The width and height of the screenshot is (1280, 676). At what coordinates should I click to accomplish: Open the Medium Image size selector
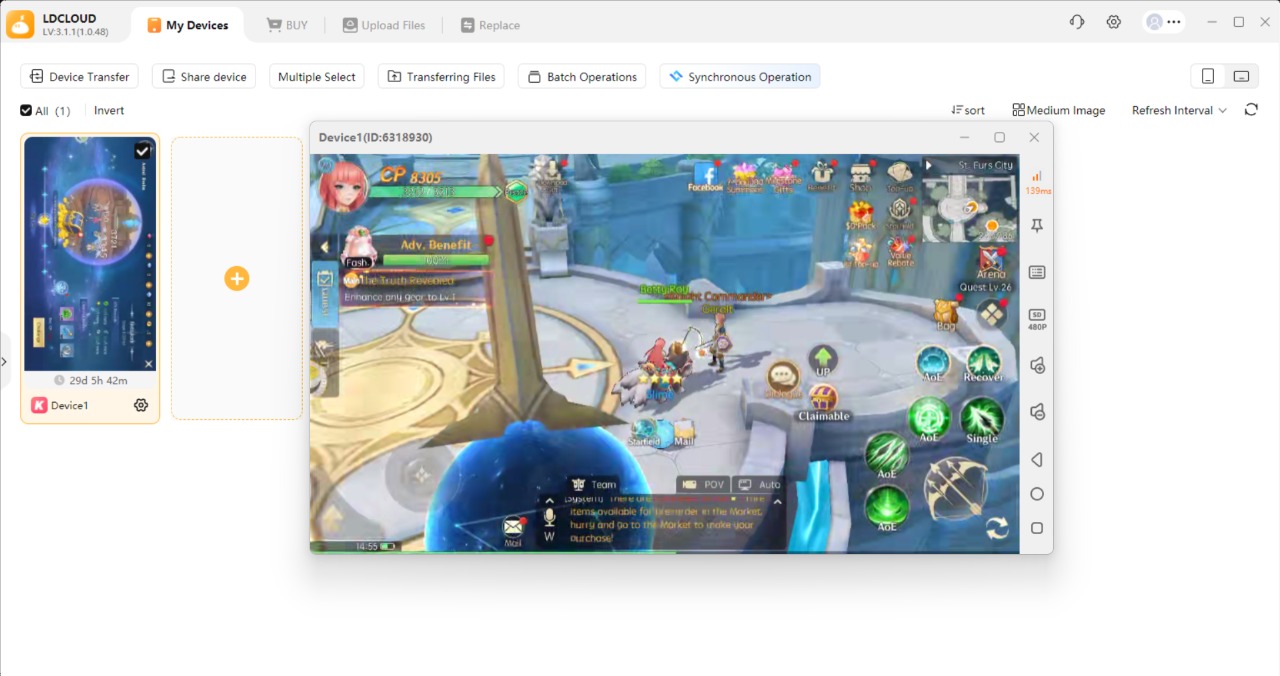coord(1059,111)
